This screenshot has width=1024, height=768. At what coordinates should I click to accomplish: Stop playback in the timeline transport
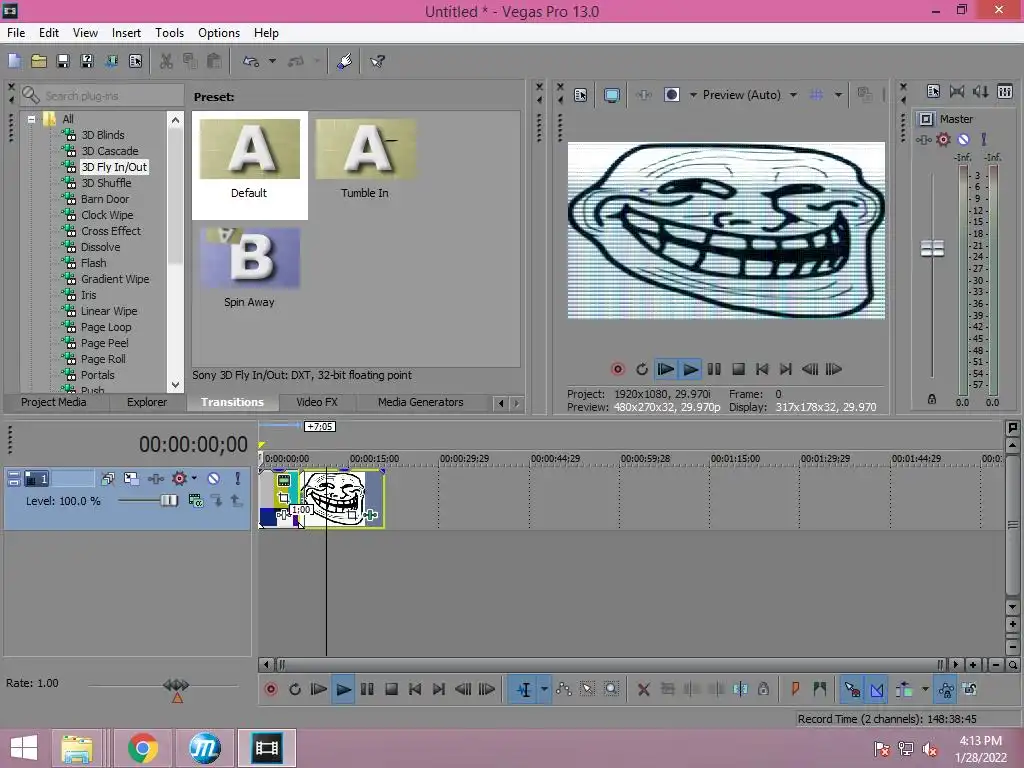pos(391,689)
